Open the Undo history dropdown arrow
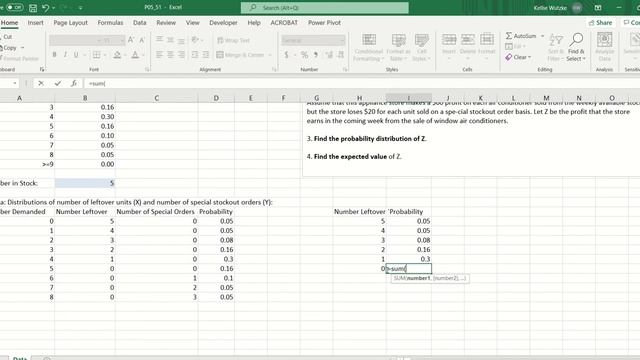The width and height of the screenshot is (640, 360). point(53,8)
